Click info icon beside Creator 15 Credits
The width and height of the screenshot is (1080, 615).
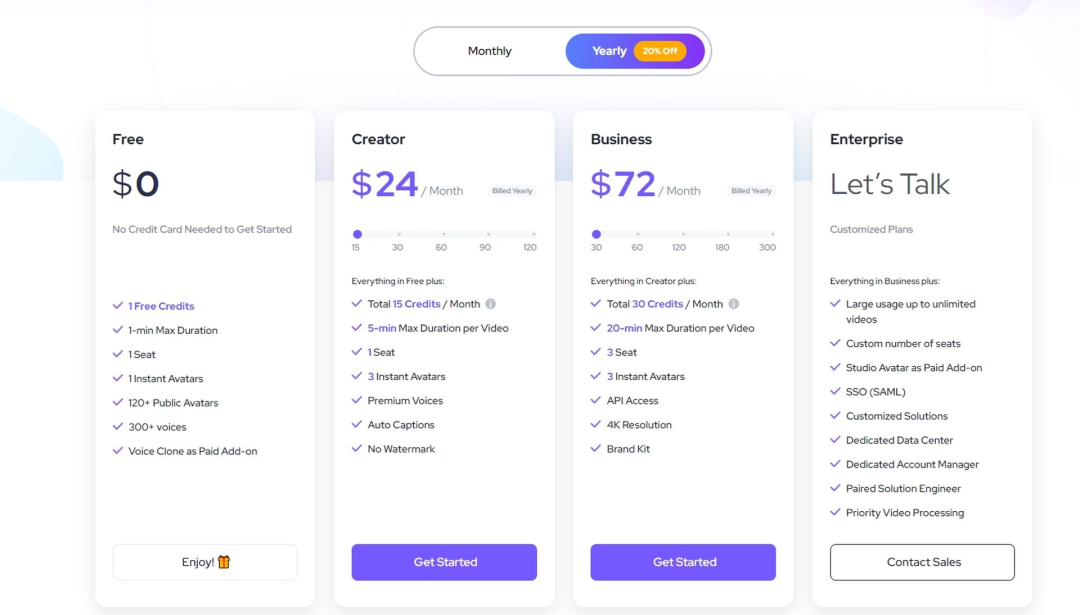(x=490, y=304)
